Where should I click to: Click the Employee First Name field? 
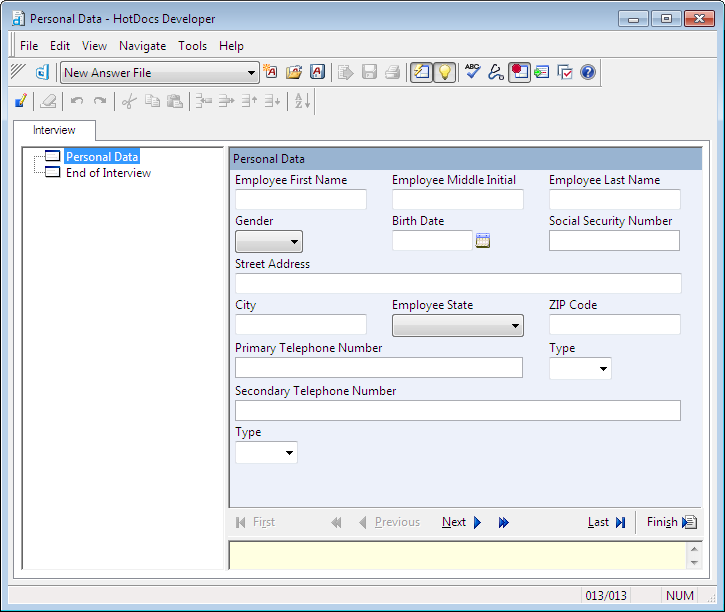301,199
